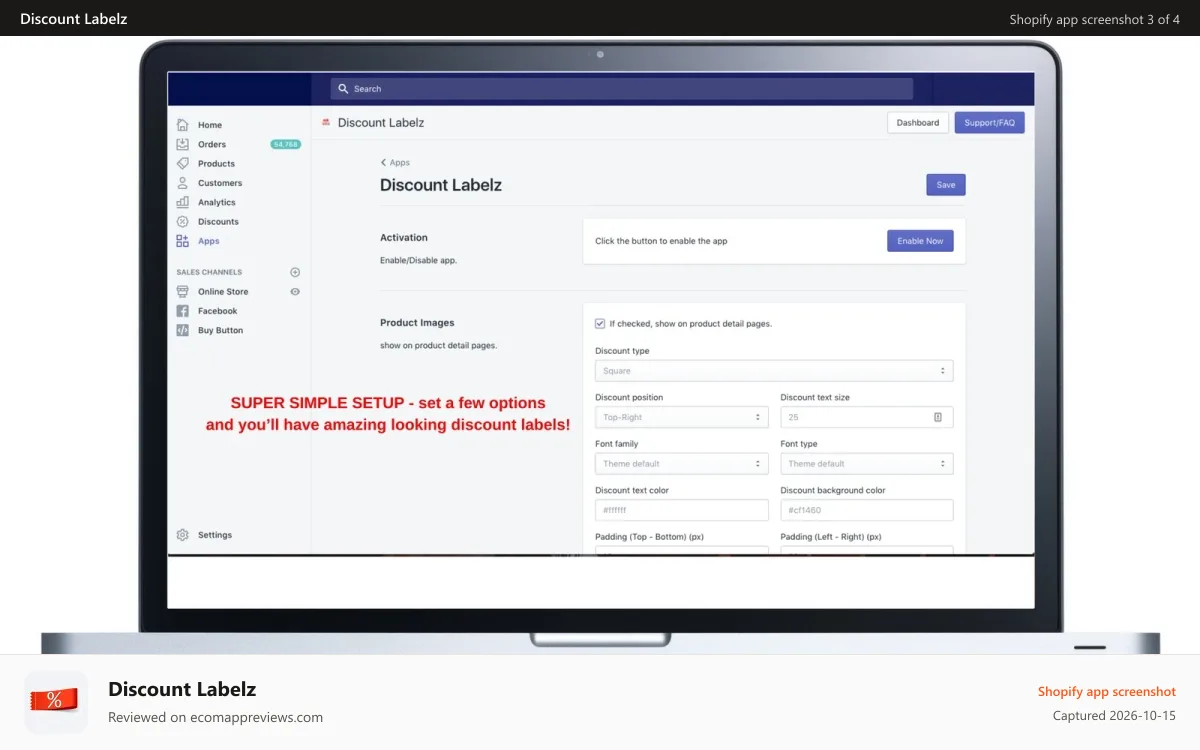Click the Activation section heading
This screenshot has height=750, width=1200.
(404, 238)
